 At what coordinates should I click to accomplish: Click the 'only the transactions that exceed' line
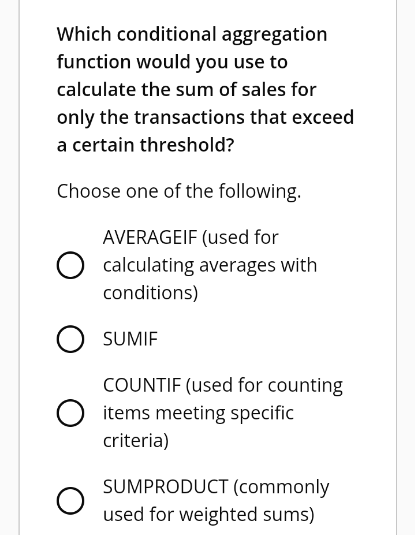click(205, 117)
